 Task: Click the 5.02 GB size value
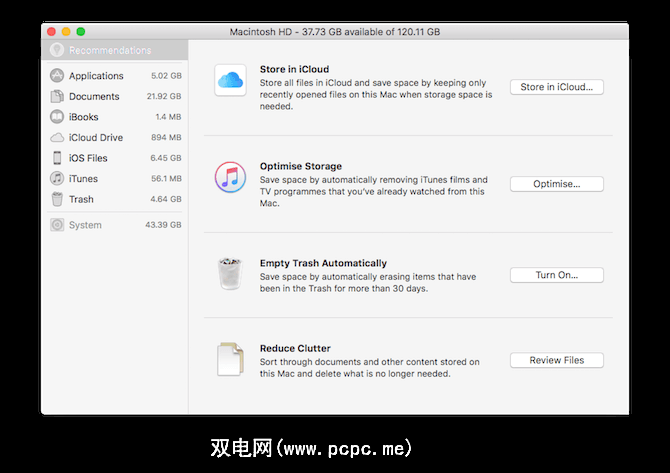click(166, 76)
